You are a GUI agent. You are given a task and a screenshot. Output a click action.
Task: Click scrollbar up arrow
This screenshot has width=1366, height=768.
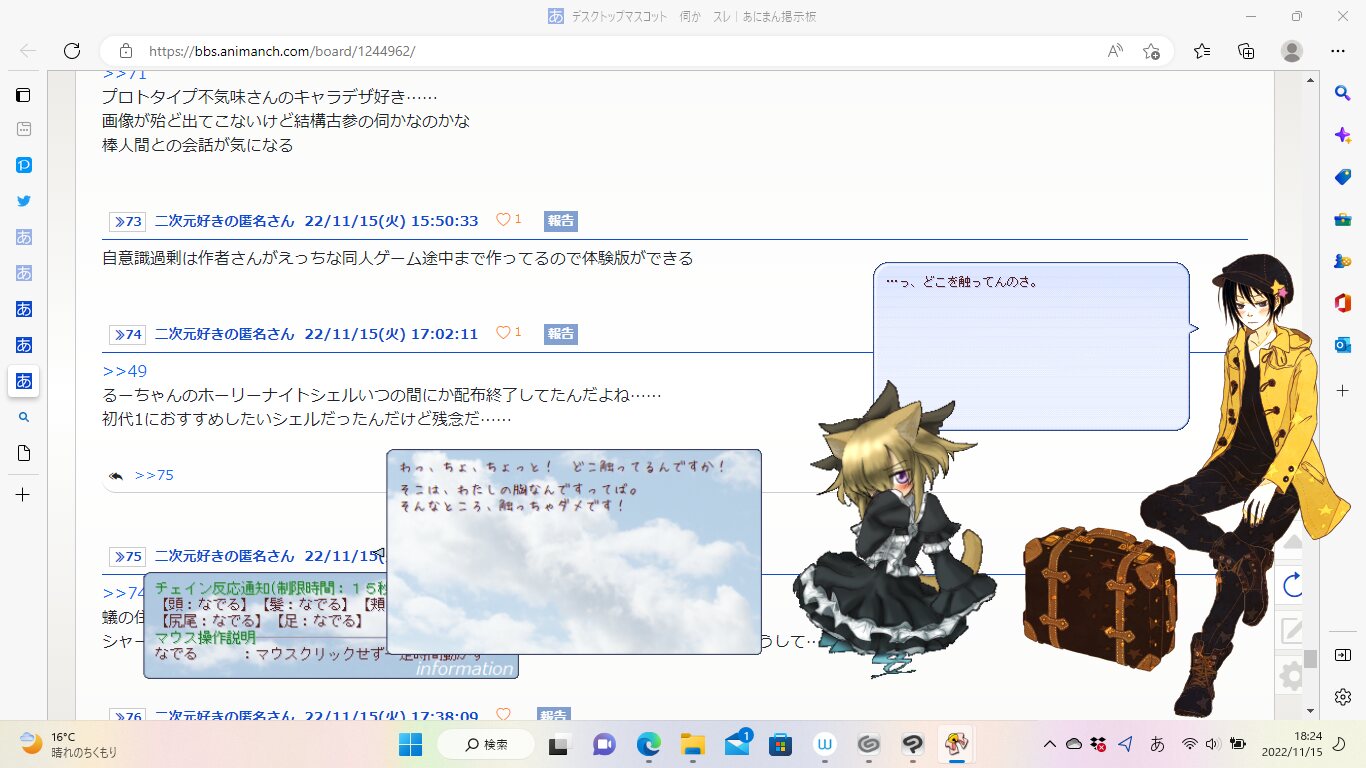pos(1309,79)
